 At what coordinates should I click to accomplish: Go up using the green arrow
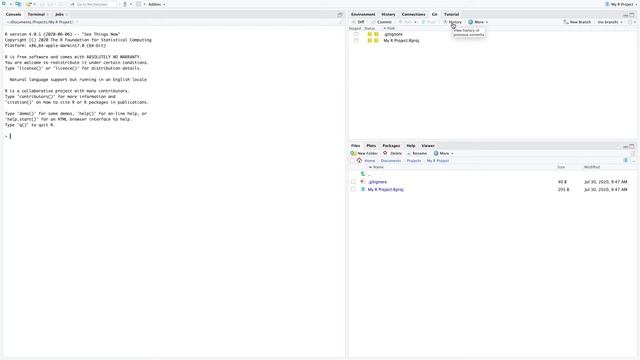(x=363, y=174)
